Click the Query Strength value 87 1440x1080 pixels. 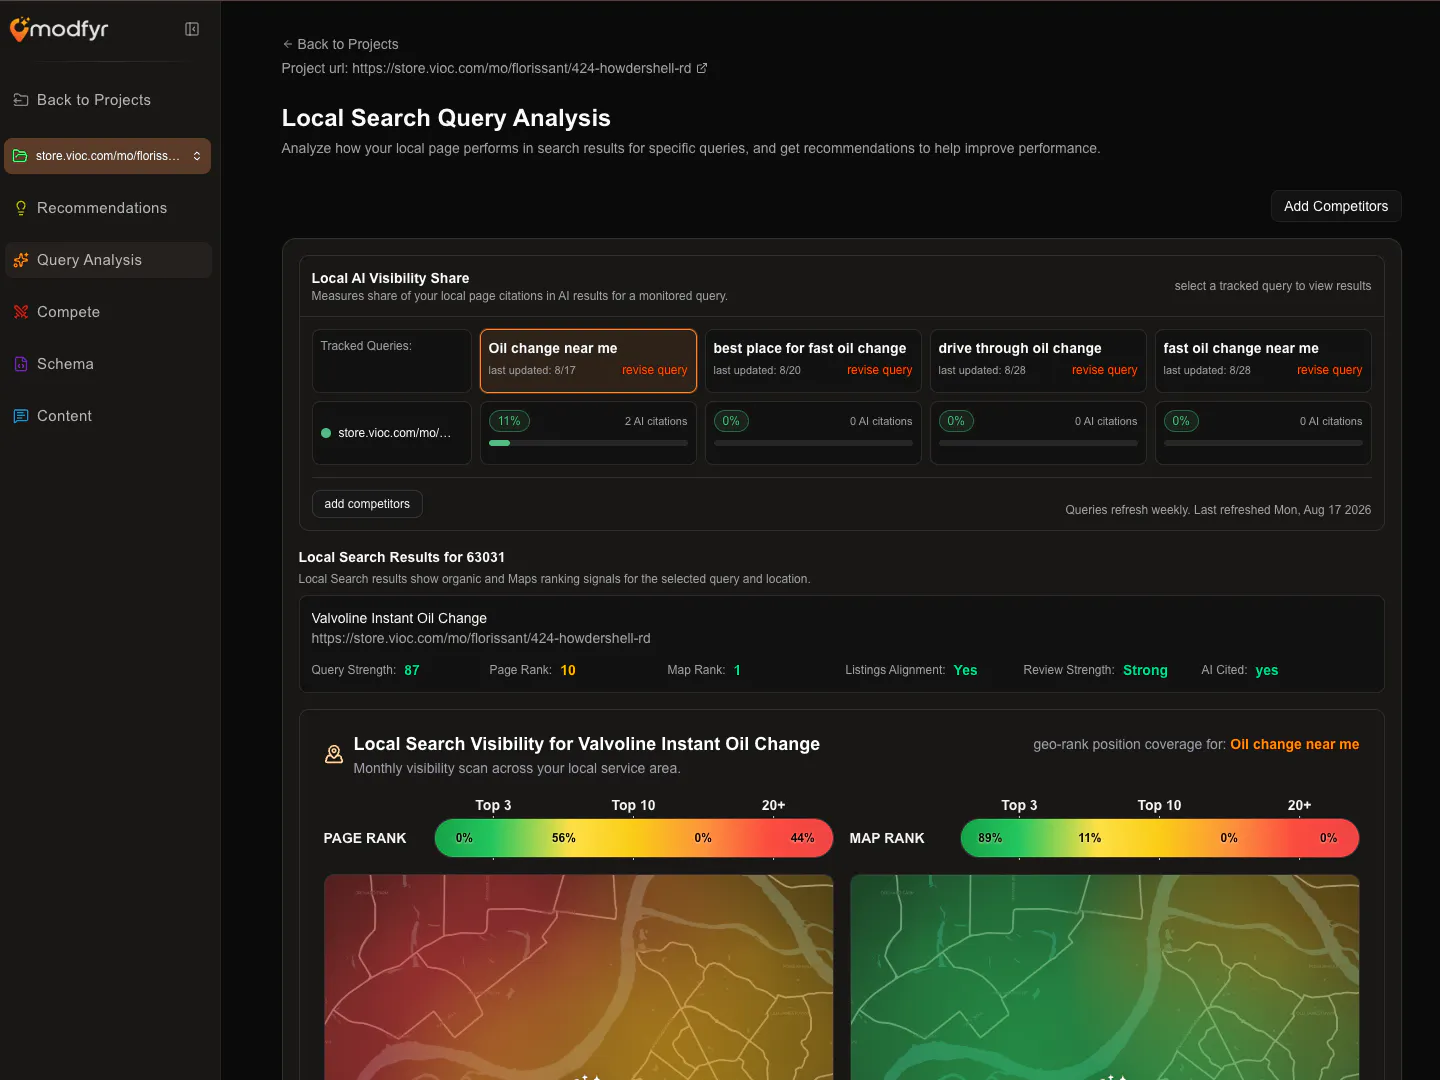tap(412, 670)
